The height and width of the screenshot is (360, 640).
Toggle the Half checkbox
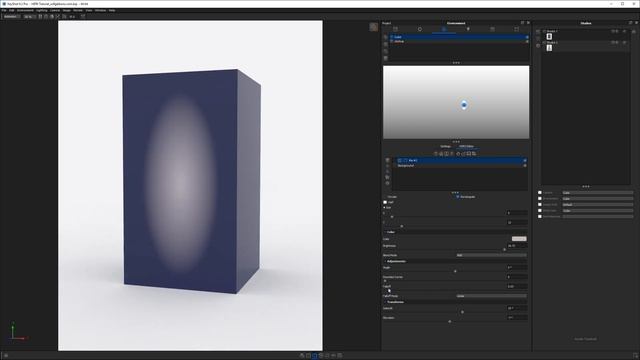pyautogui.click(x=385, y=202)
